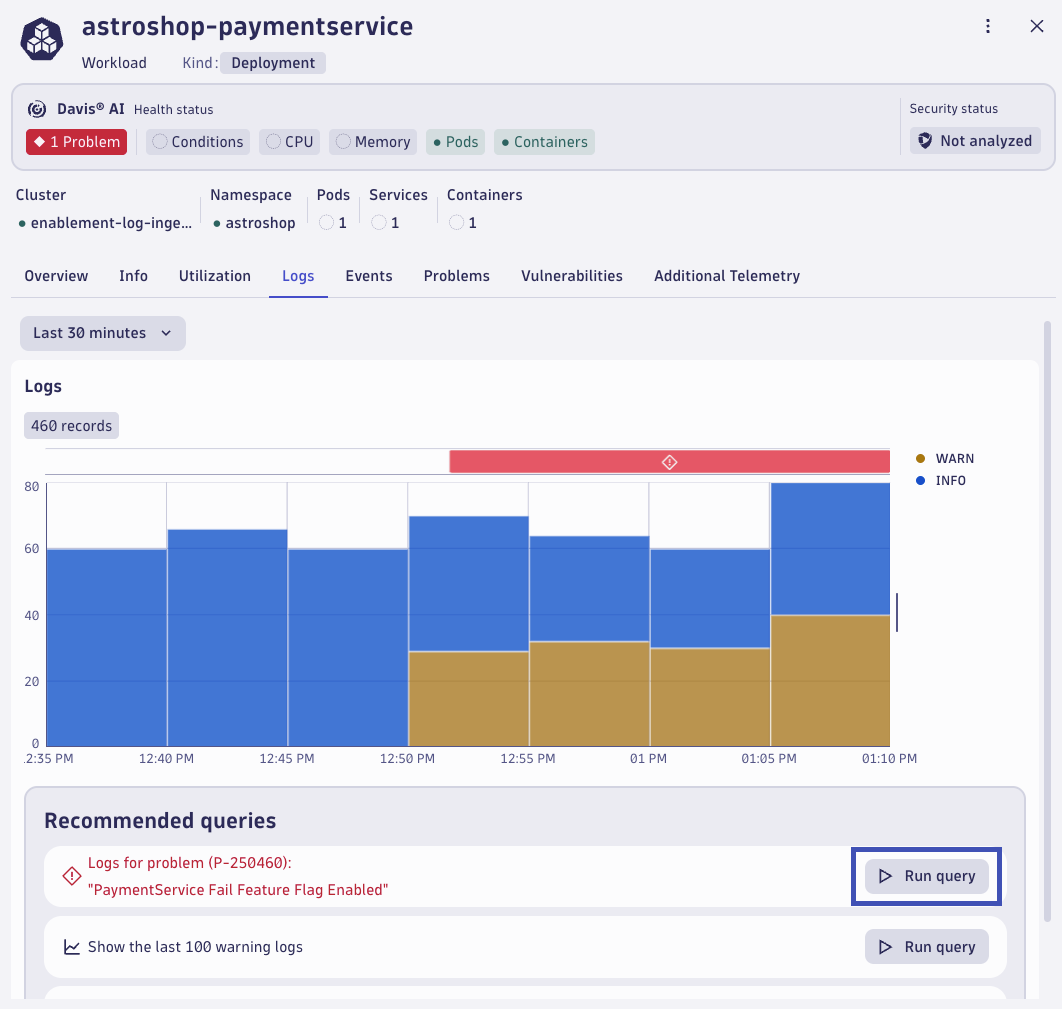The width and height of the screenshot is (1062, 1009).
Task: Click the Recommended queries heading
Action: click(x=161, y=821)
